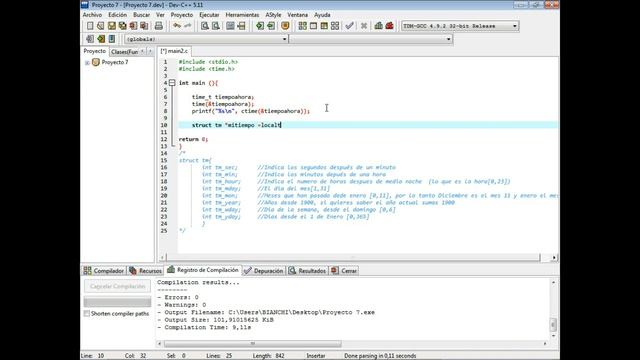Viewport: 640px width, 360px height.
Task: Click the editor horizontal scrollbar left arrow
Action: pos(162,258)
